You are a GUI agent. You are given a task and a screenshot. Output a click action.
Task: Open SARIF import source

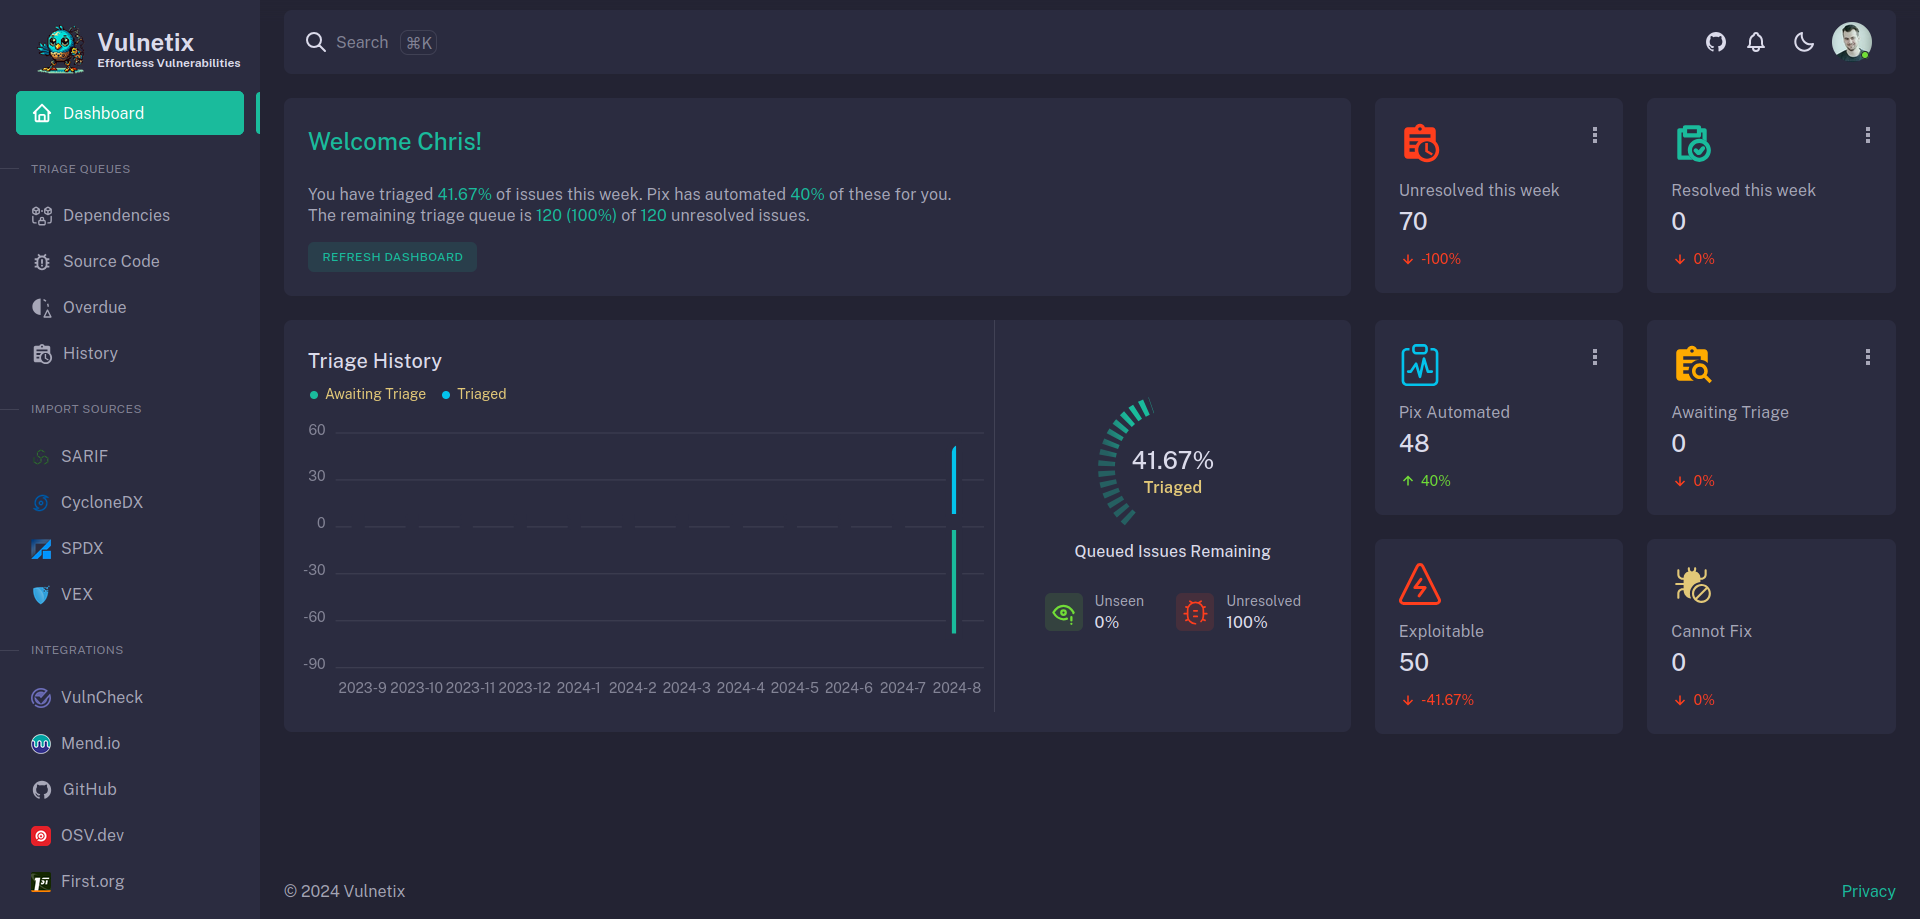[x=130, y=456]
